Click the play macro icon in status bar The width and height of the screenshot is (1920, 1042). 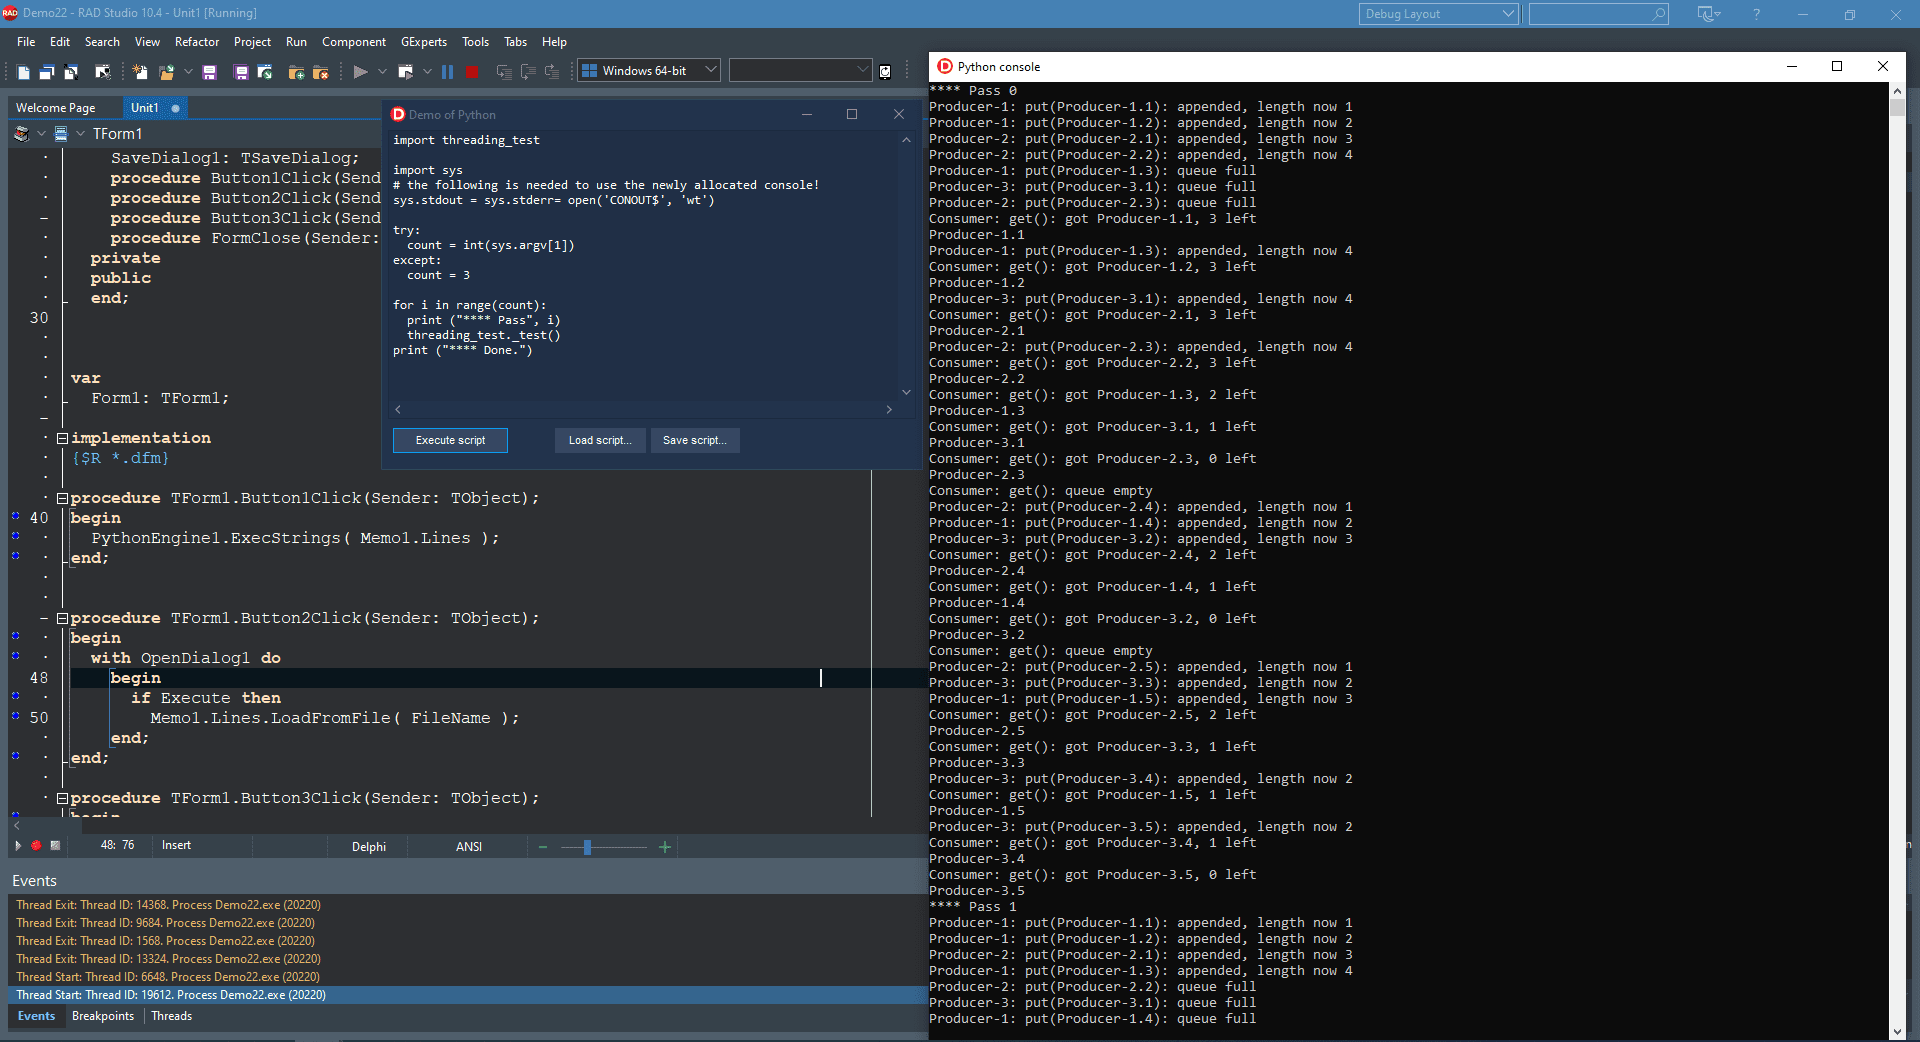point(18,846)
